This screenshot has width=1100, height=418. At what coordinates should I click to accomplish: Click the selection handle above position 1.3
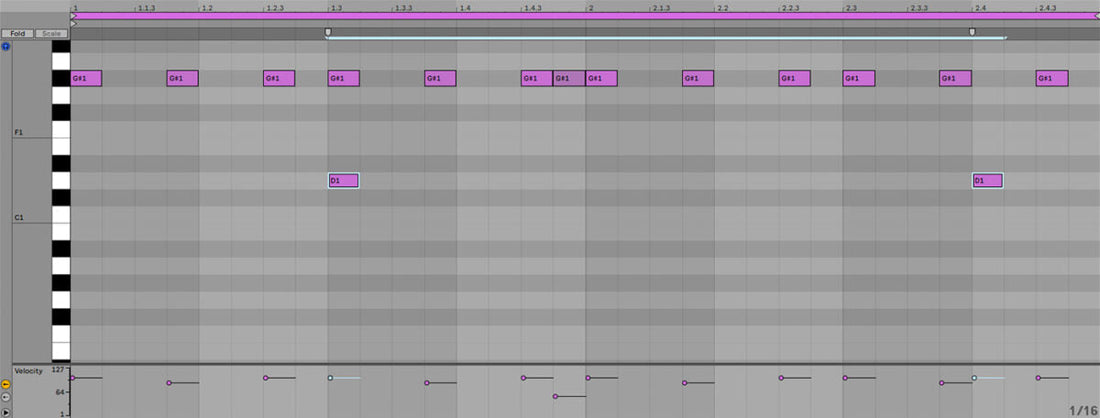coord(328,32)
